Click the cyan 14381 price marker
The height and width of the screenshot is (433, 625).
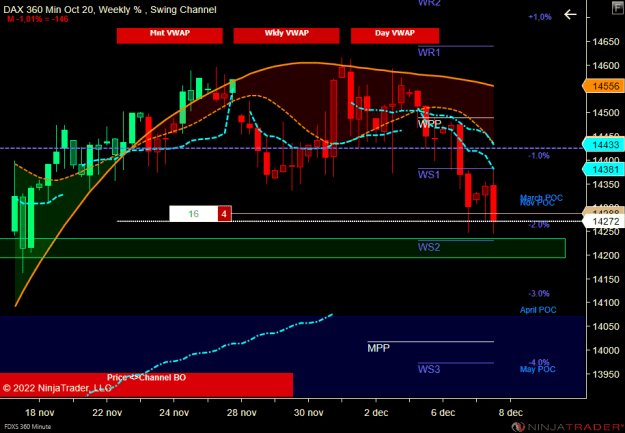tap(603, 169)
